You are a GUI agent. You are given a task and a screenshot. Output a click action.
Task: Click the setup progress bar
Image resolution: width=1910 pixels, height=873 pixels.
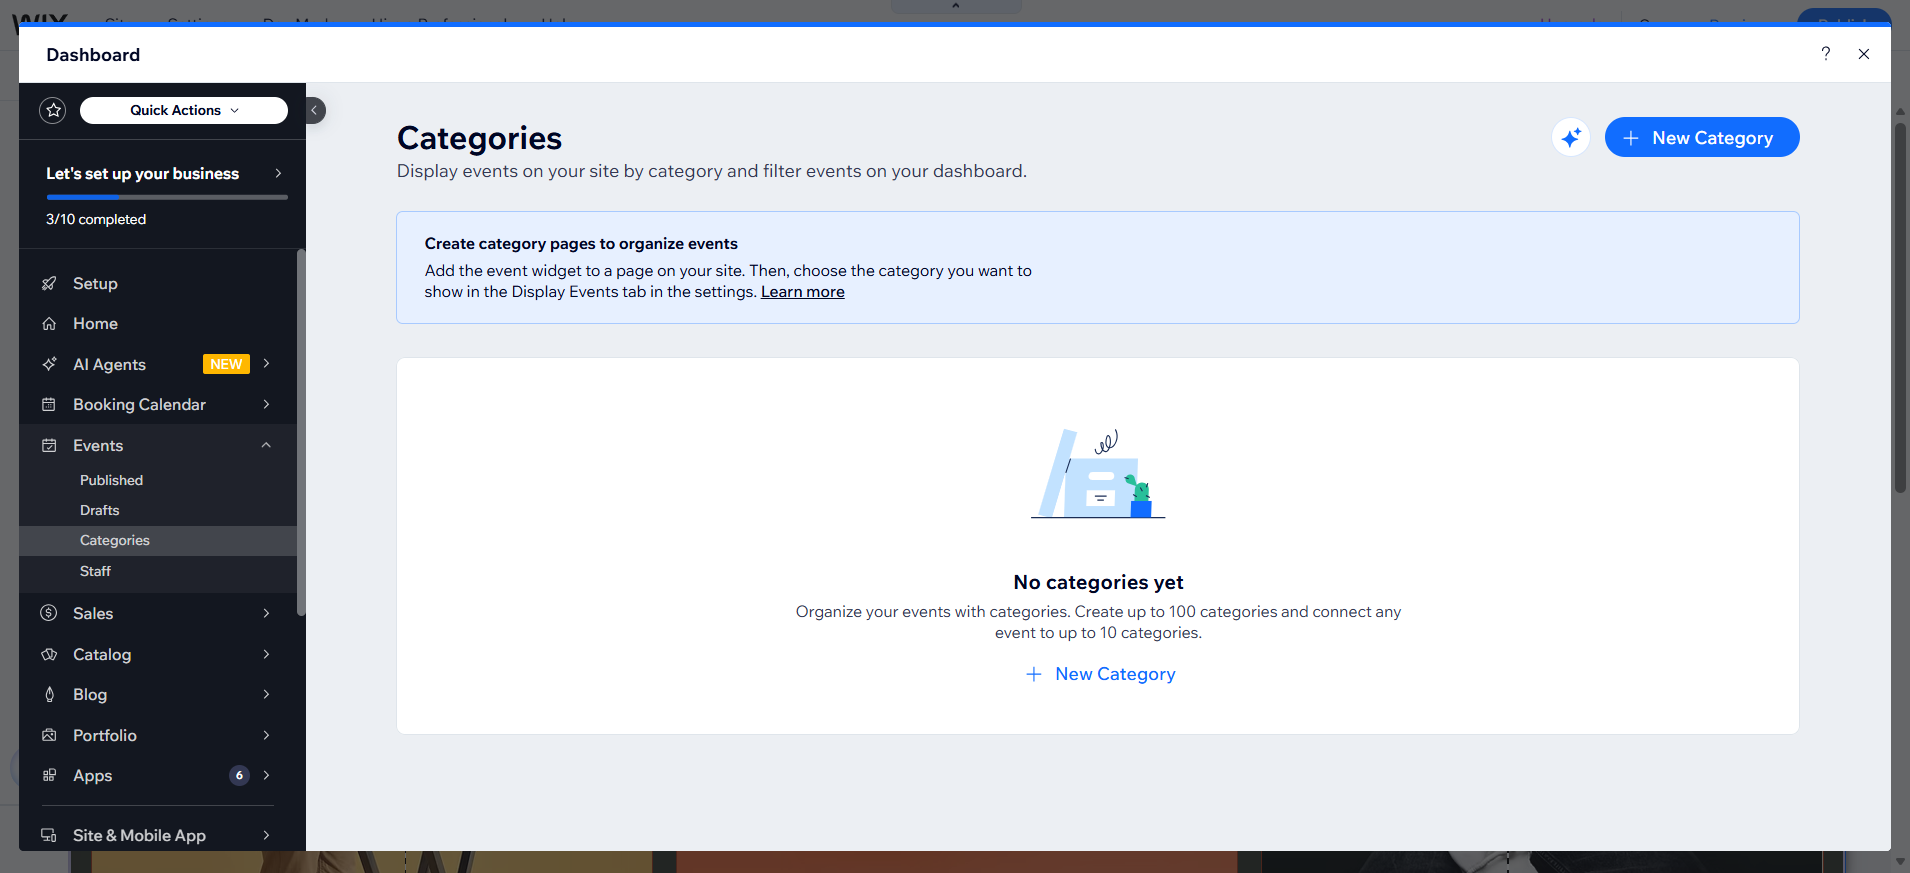[167, 197]
